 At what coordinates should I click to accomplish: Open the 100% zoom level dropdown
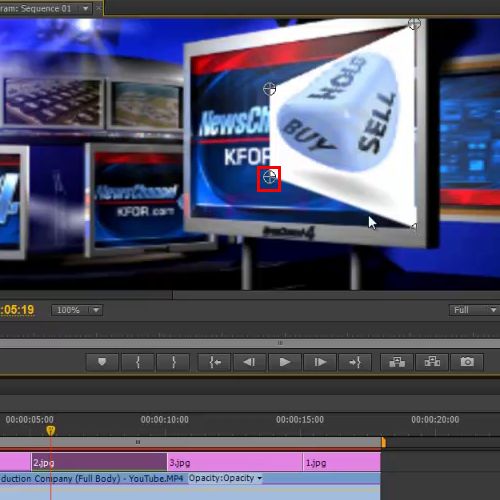(x=77, y=310)
